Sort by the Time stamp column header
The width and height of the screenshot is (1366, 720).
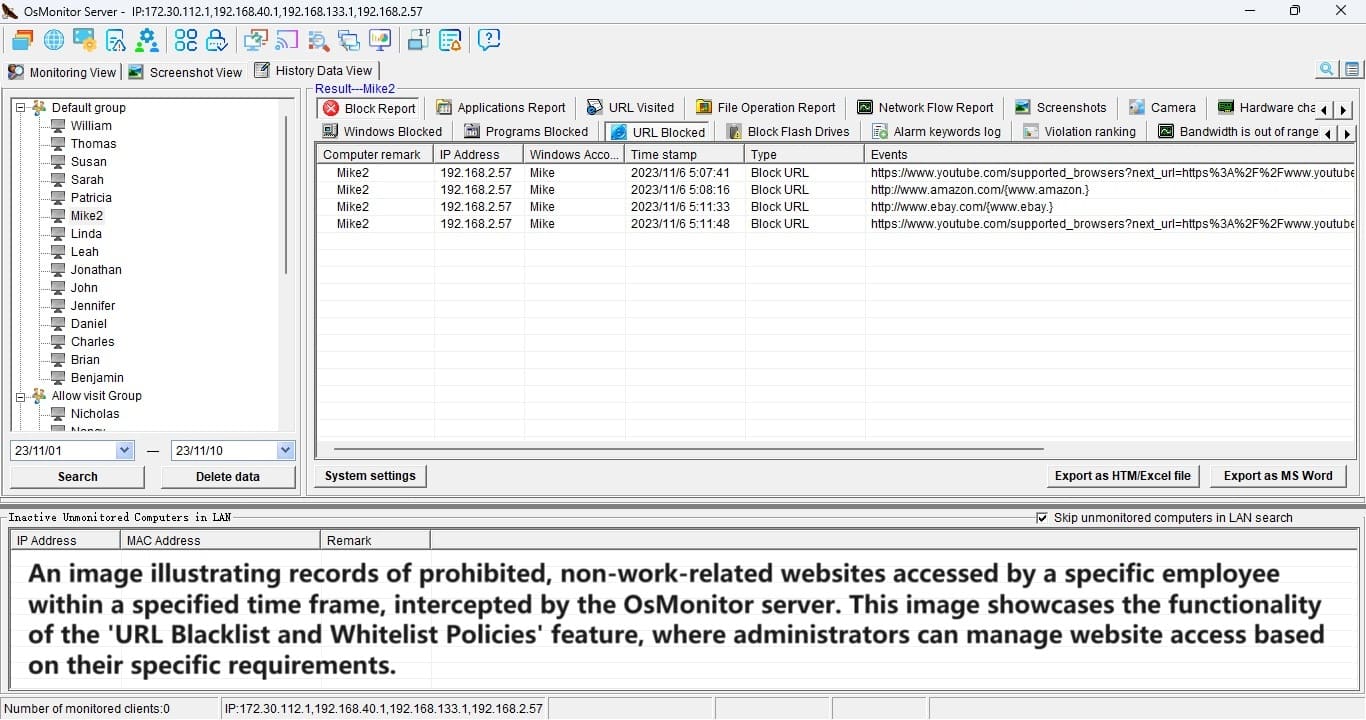(x=685, y=154)
